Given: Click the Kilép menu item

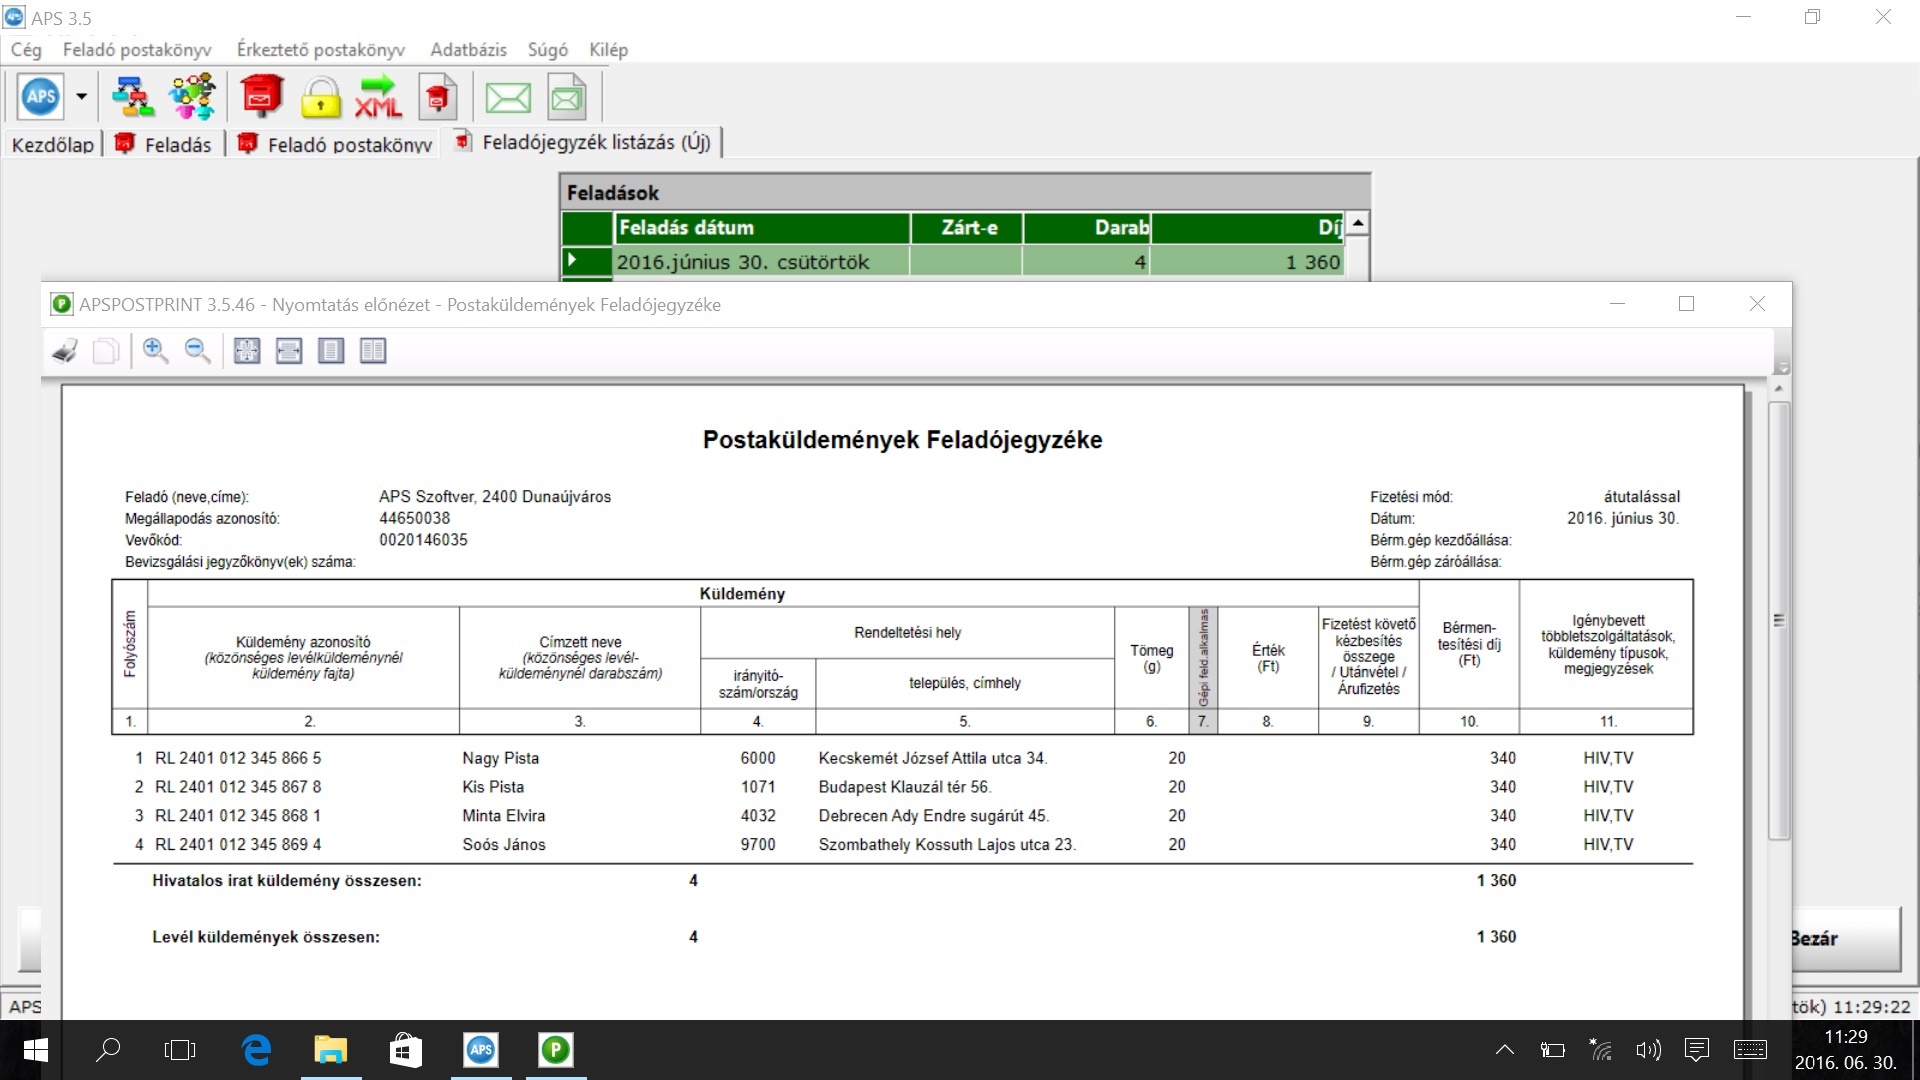Looking at the screenshot, I should coord(609,50).
